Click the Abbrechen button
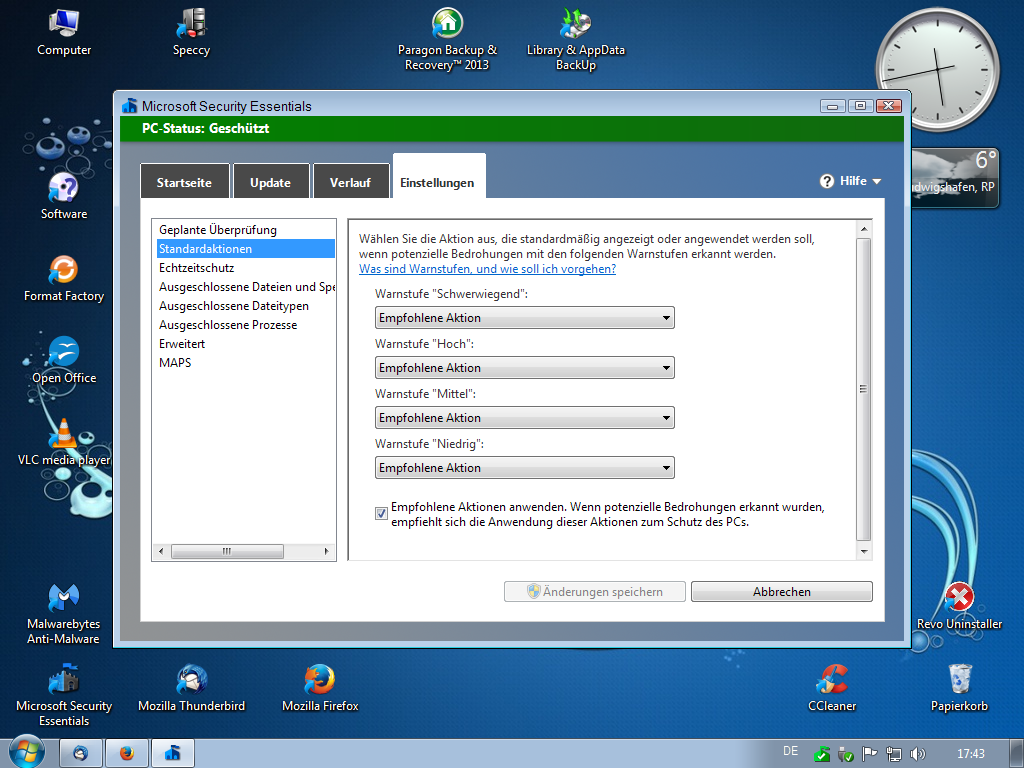The image size is (1024, 768). click(x=782, y=592)
